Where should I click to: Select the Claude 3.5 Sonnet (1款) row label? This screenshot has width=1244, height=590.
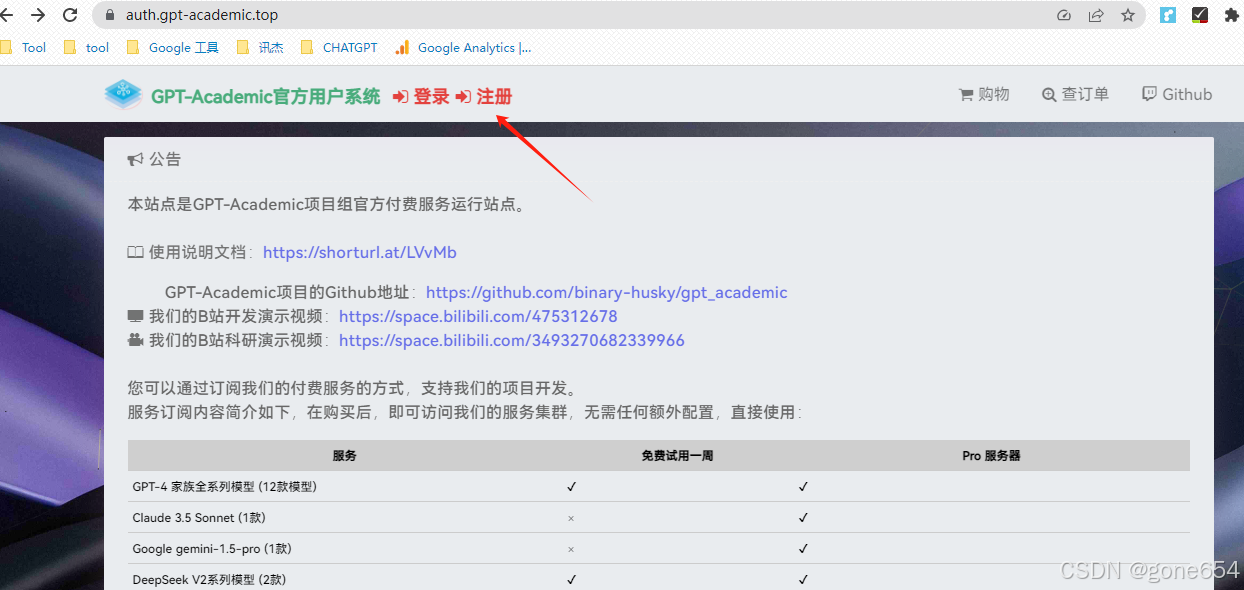pos(199,517)
